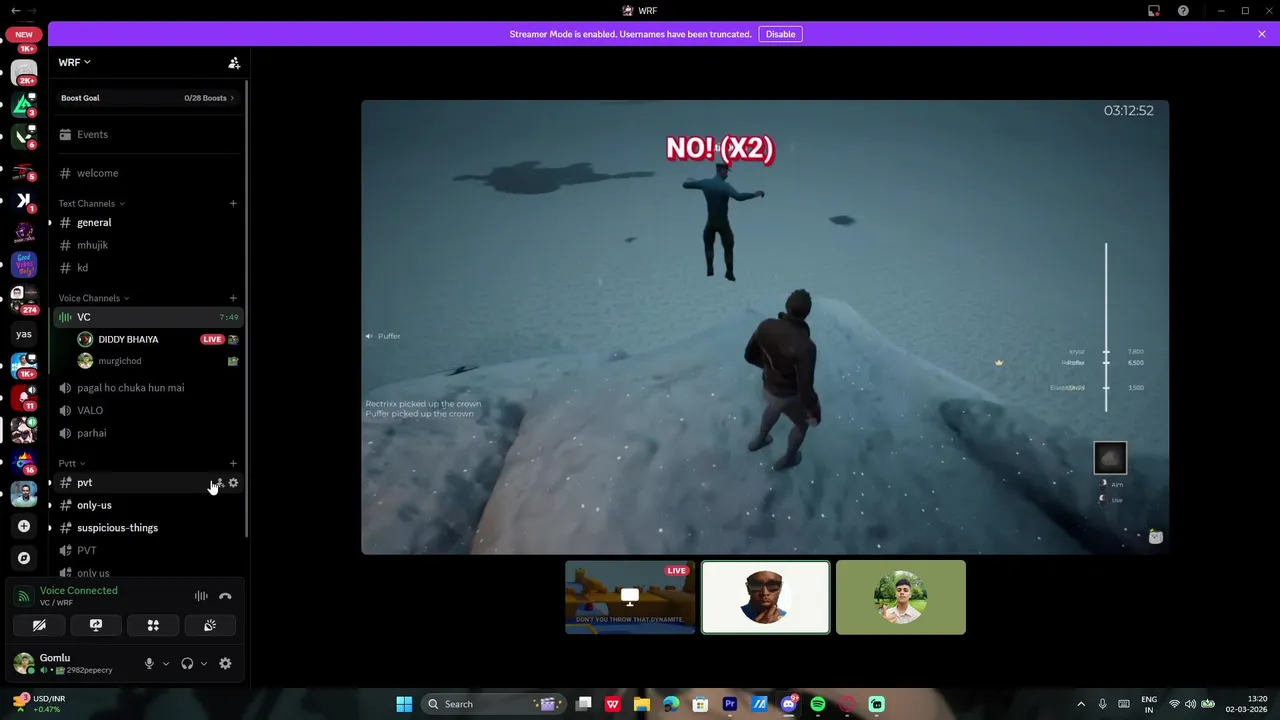Open the invite people icon beside WRF
1280x720 pixels.
coord(234,63)
